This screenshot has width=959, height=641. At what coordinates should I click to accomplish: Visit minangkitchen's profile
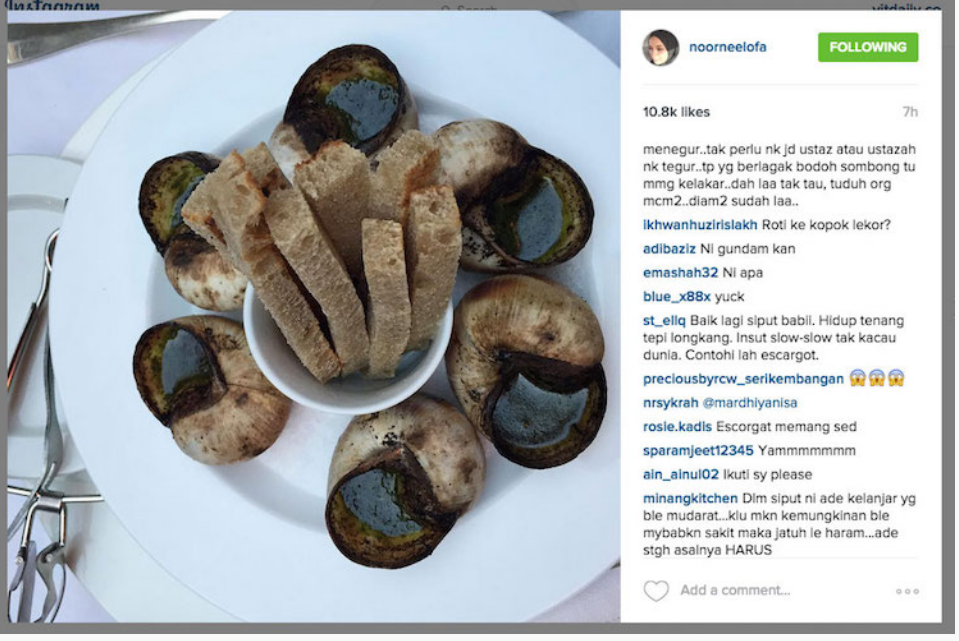(690, 498)
